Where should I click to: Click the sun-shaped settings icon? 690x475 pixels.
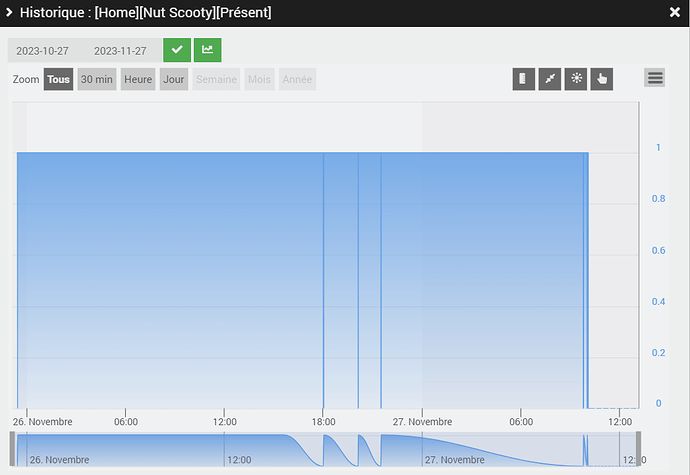point(576,79)
